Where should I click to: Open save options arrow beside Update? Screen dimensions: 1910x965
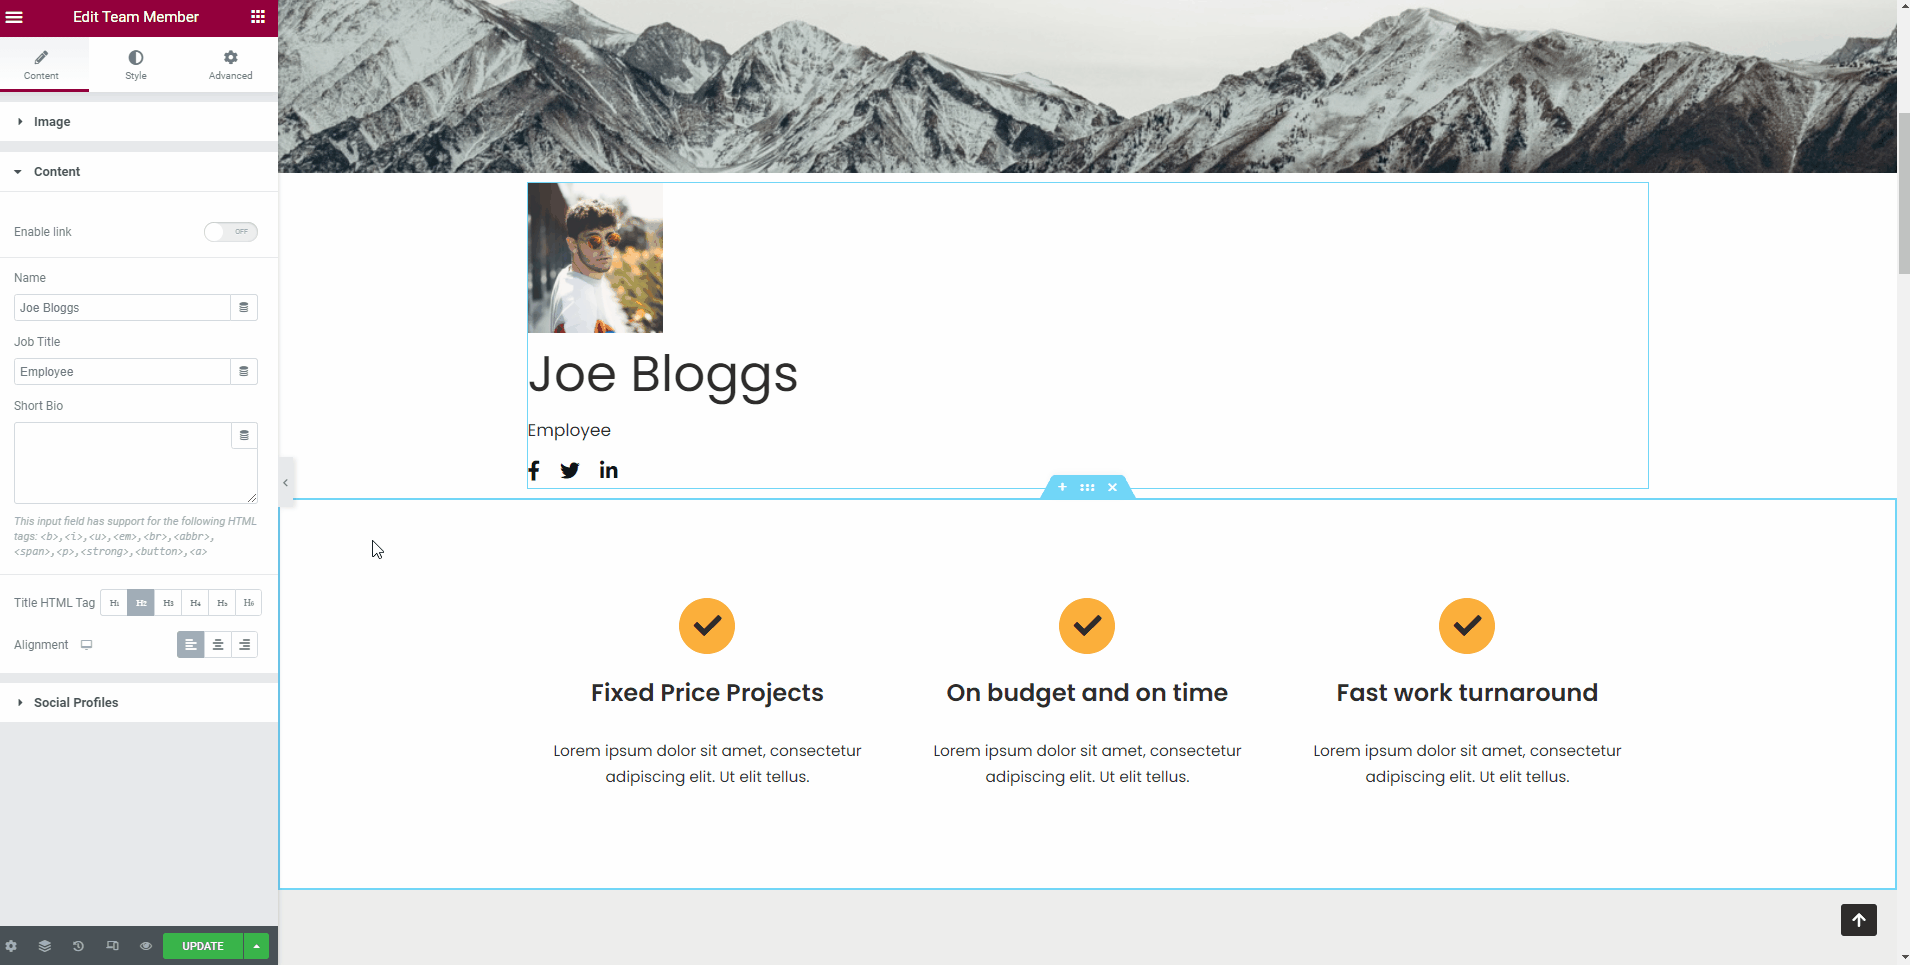coord(257,946)
